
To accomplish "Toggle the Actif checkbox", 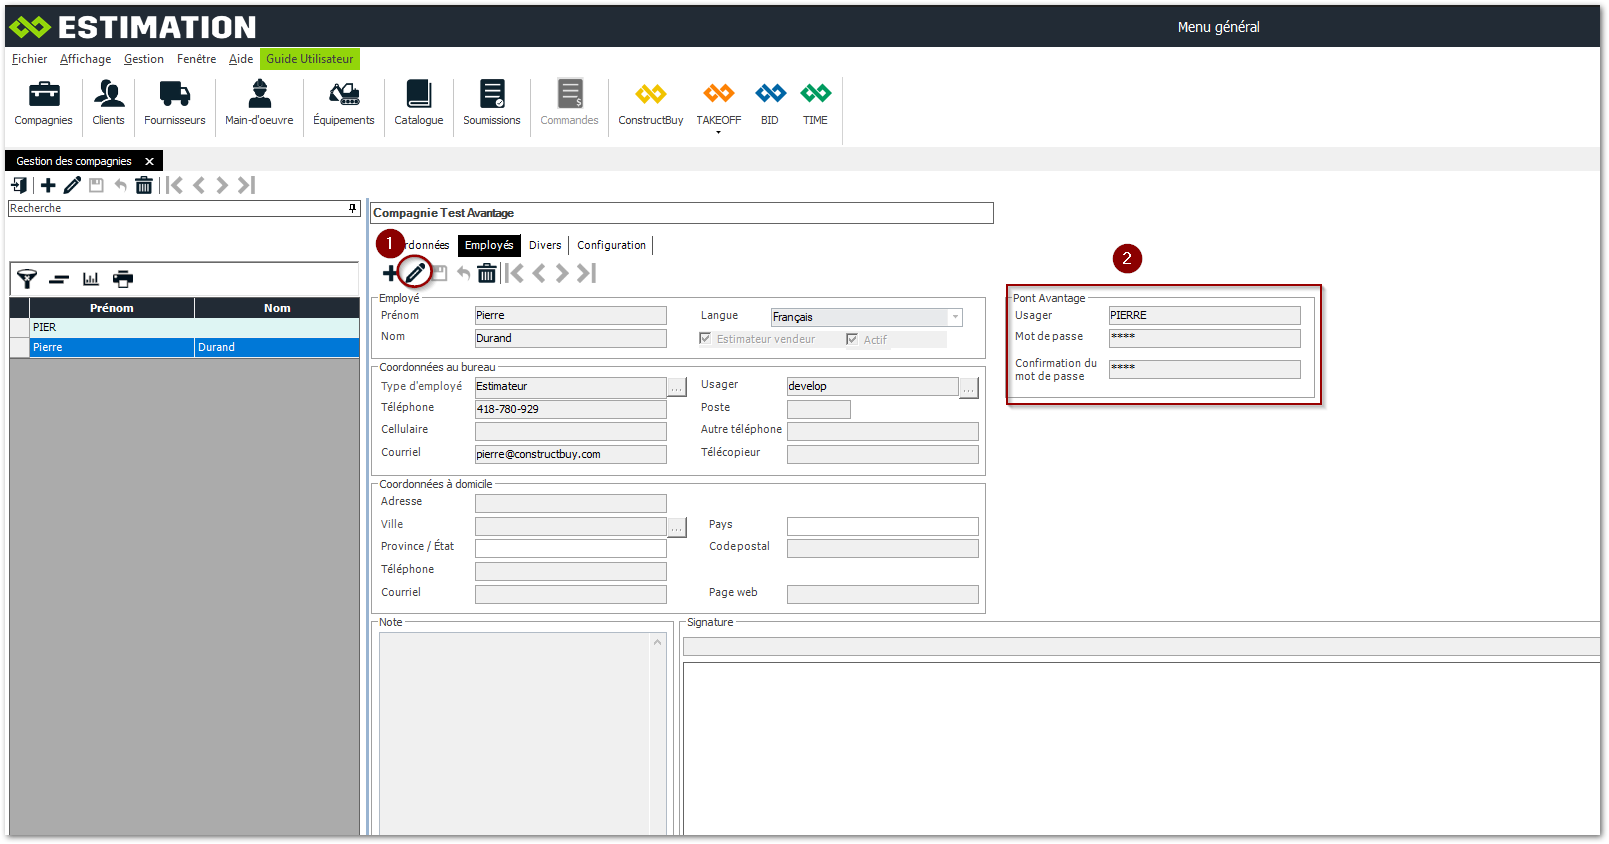I will click(x=852, y=339).
